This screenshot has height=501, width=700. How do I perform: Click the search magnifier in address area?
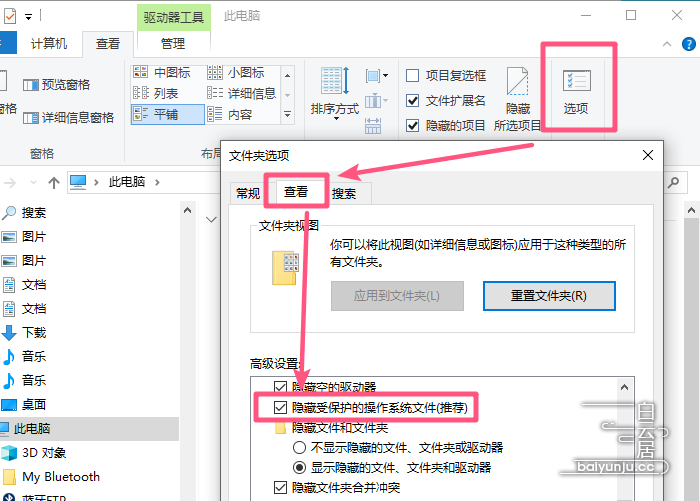673,183
